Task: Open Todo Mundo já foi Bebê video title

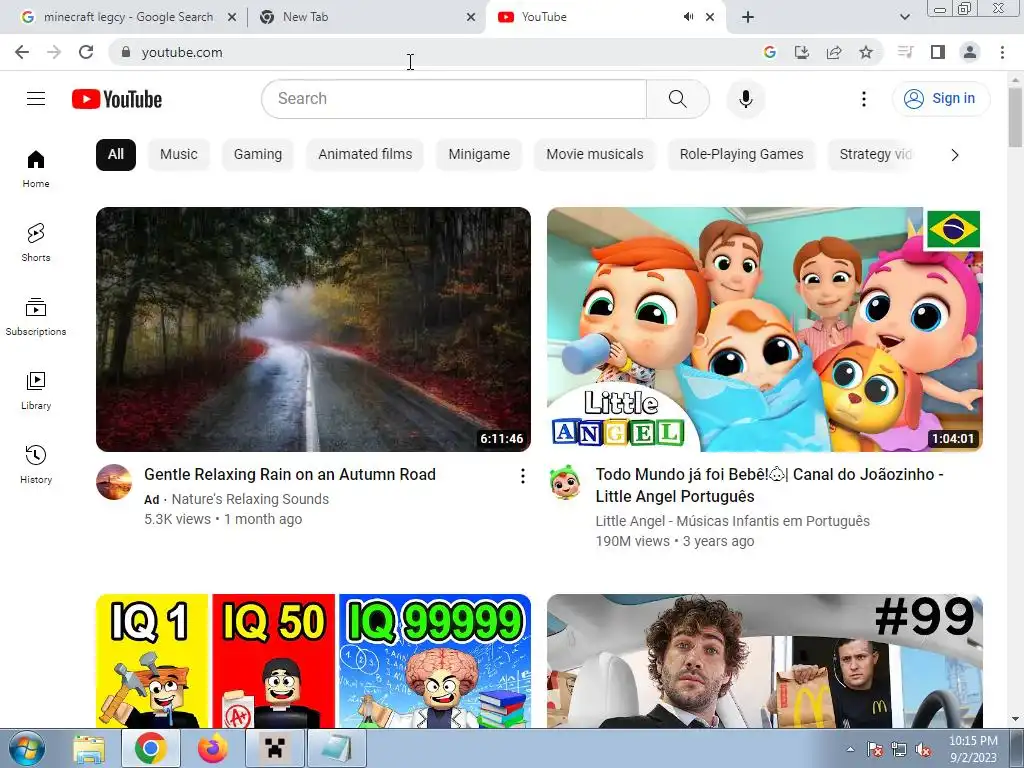Action: click(769, 485)
